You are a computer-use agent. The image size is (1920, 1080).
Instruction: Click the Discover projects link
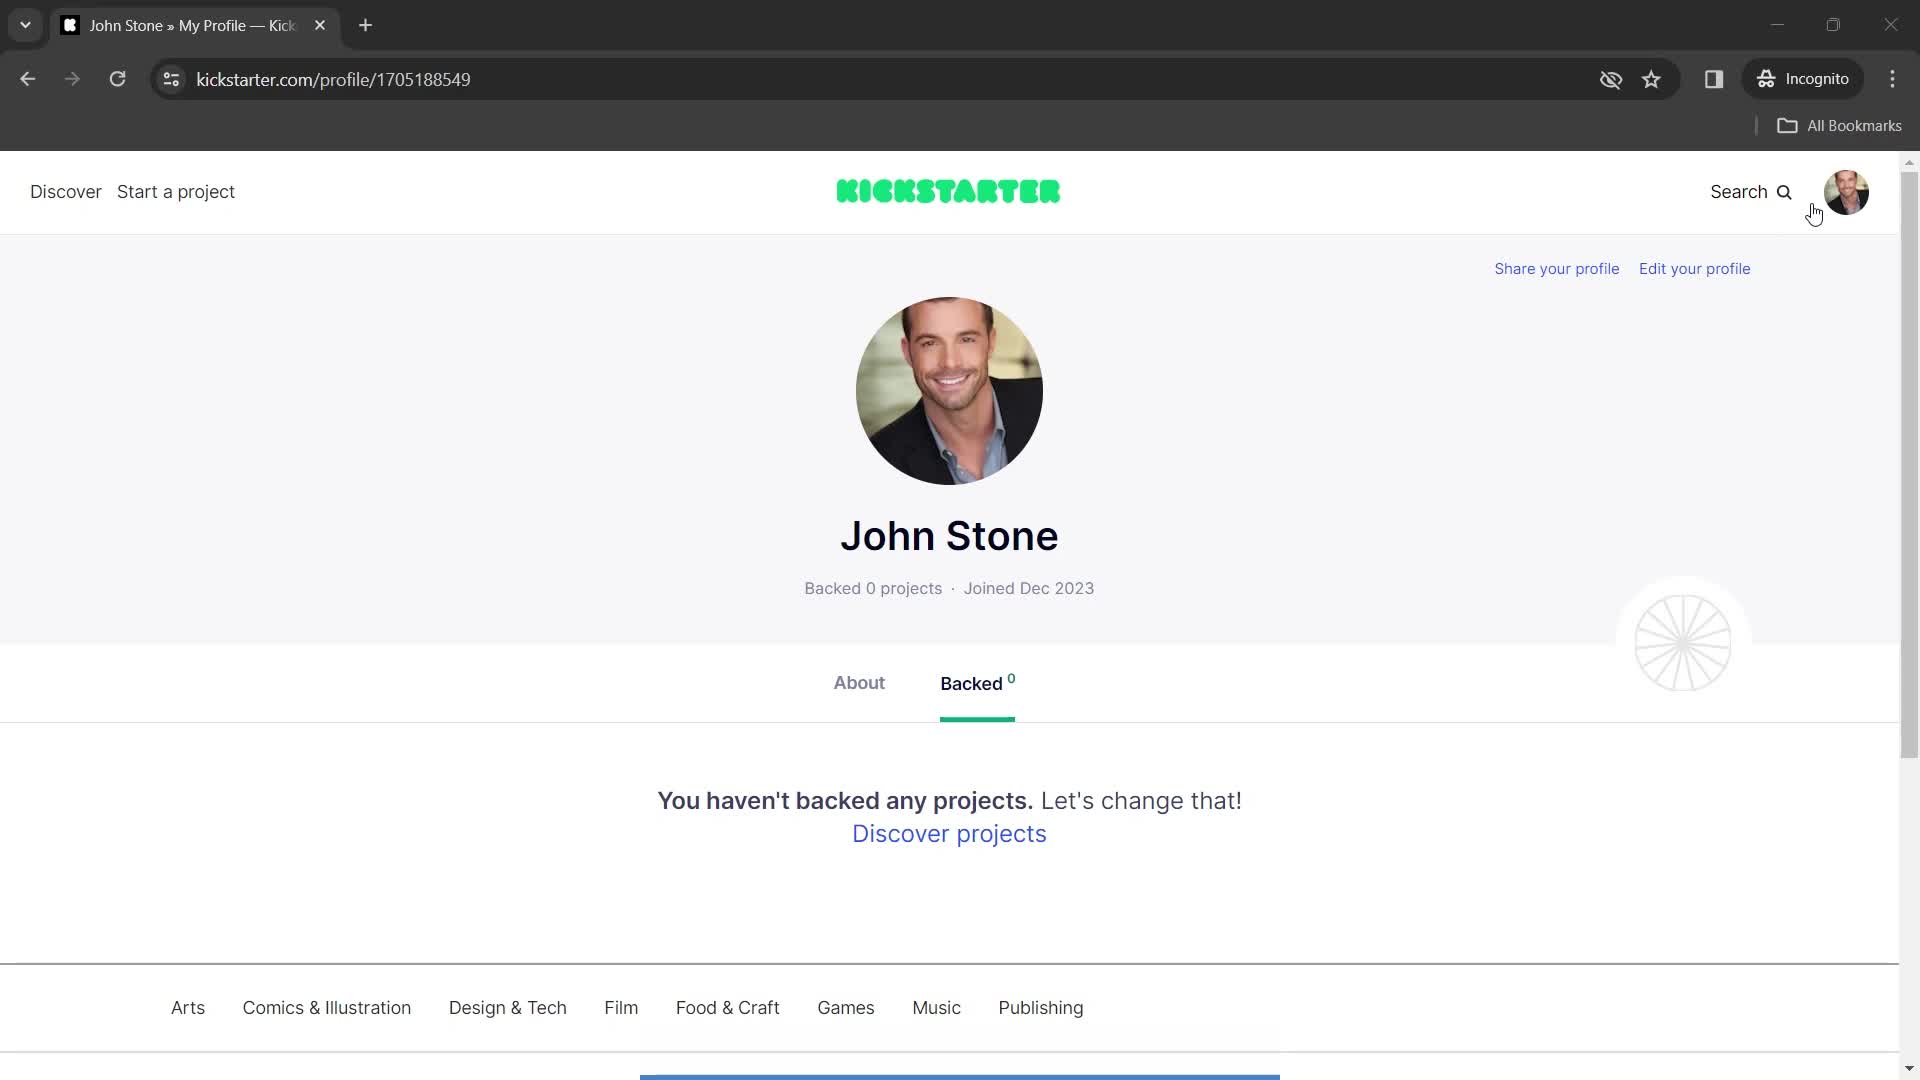tap(949, 833)
